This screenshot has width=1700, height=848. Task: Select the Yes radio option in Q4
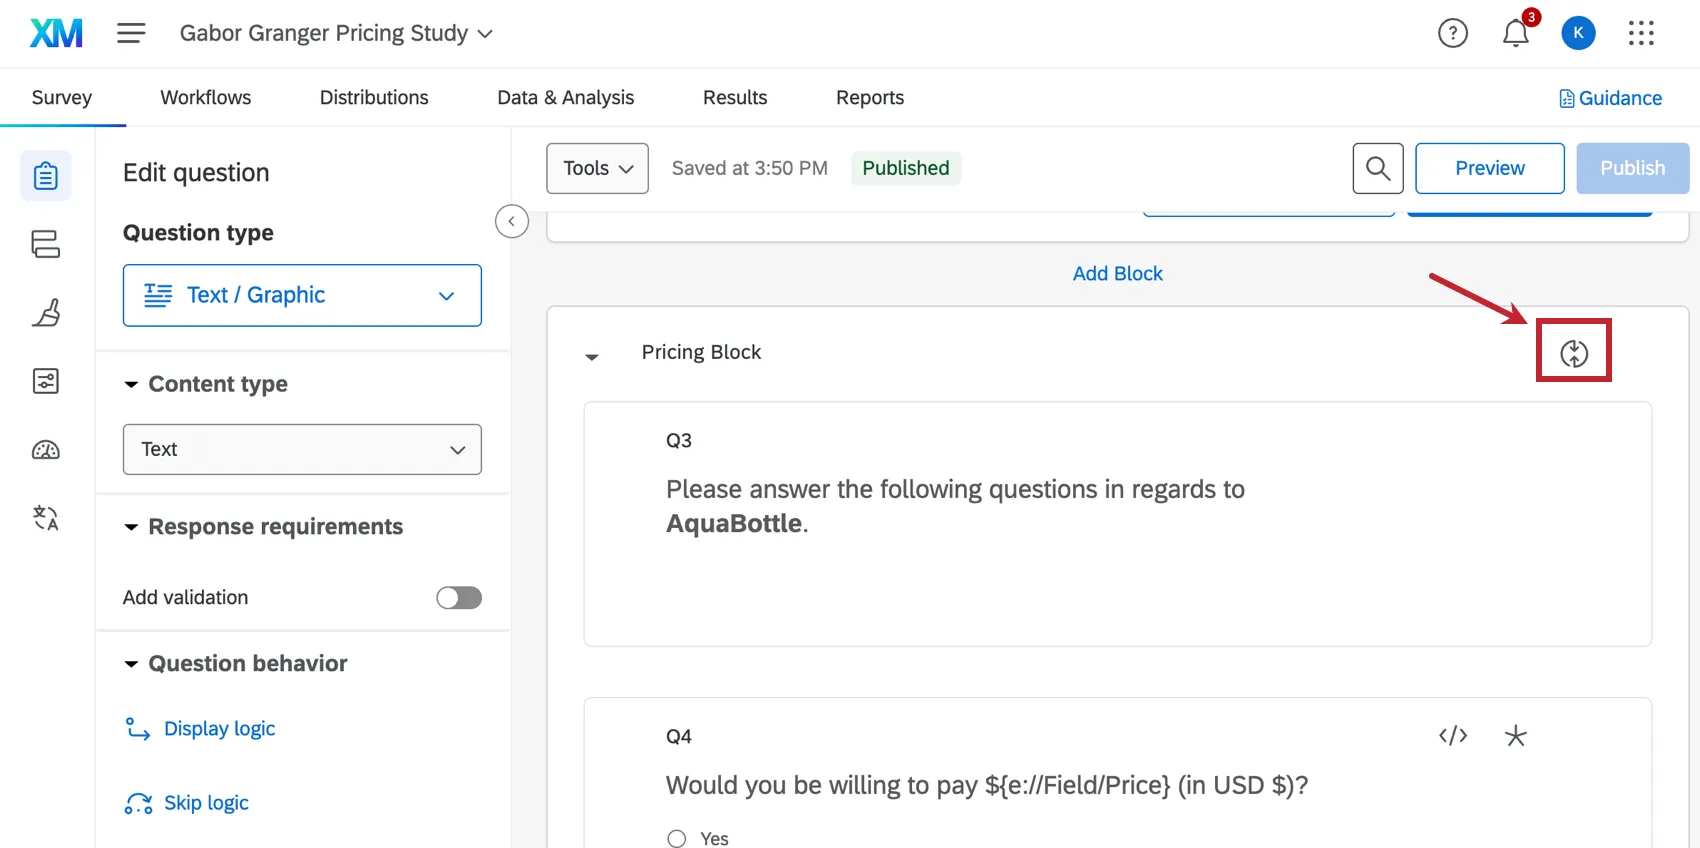pyautogui.click(x=677, y=838)
